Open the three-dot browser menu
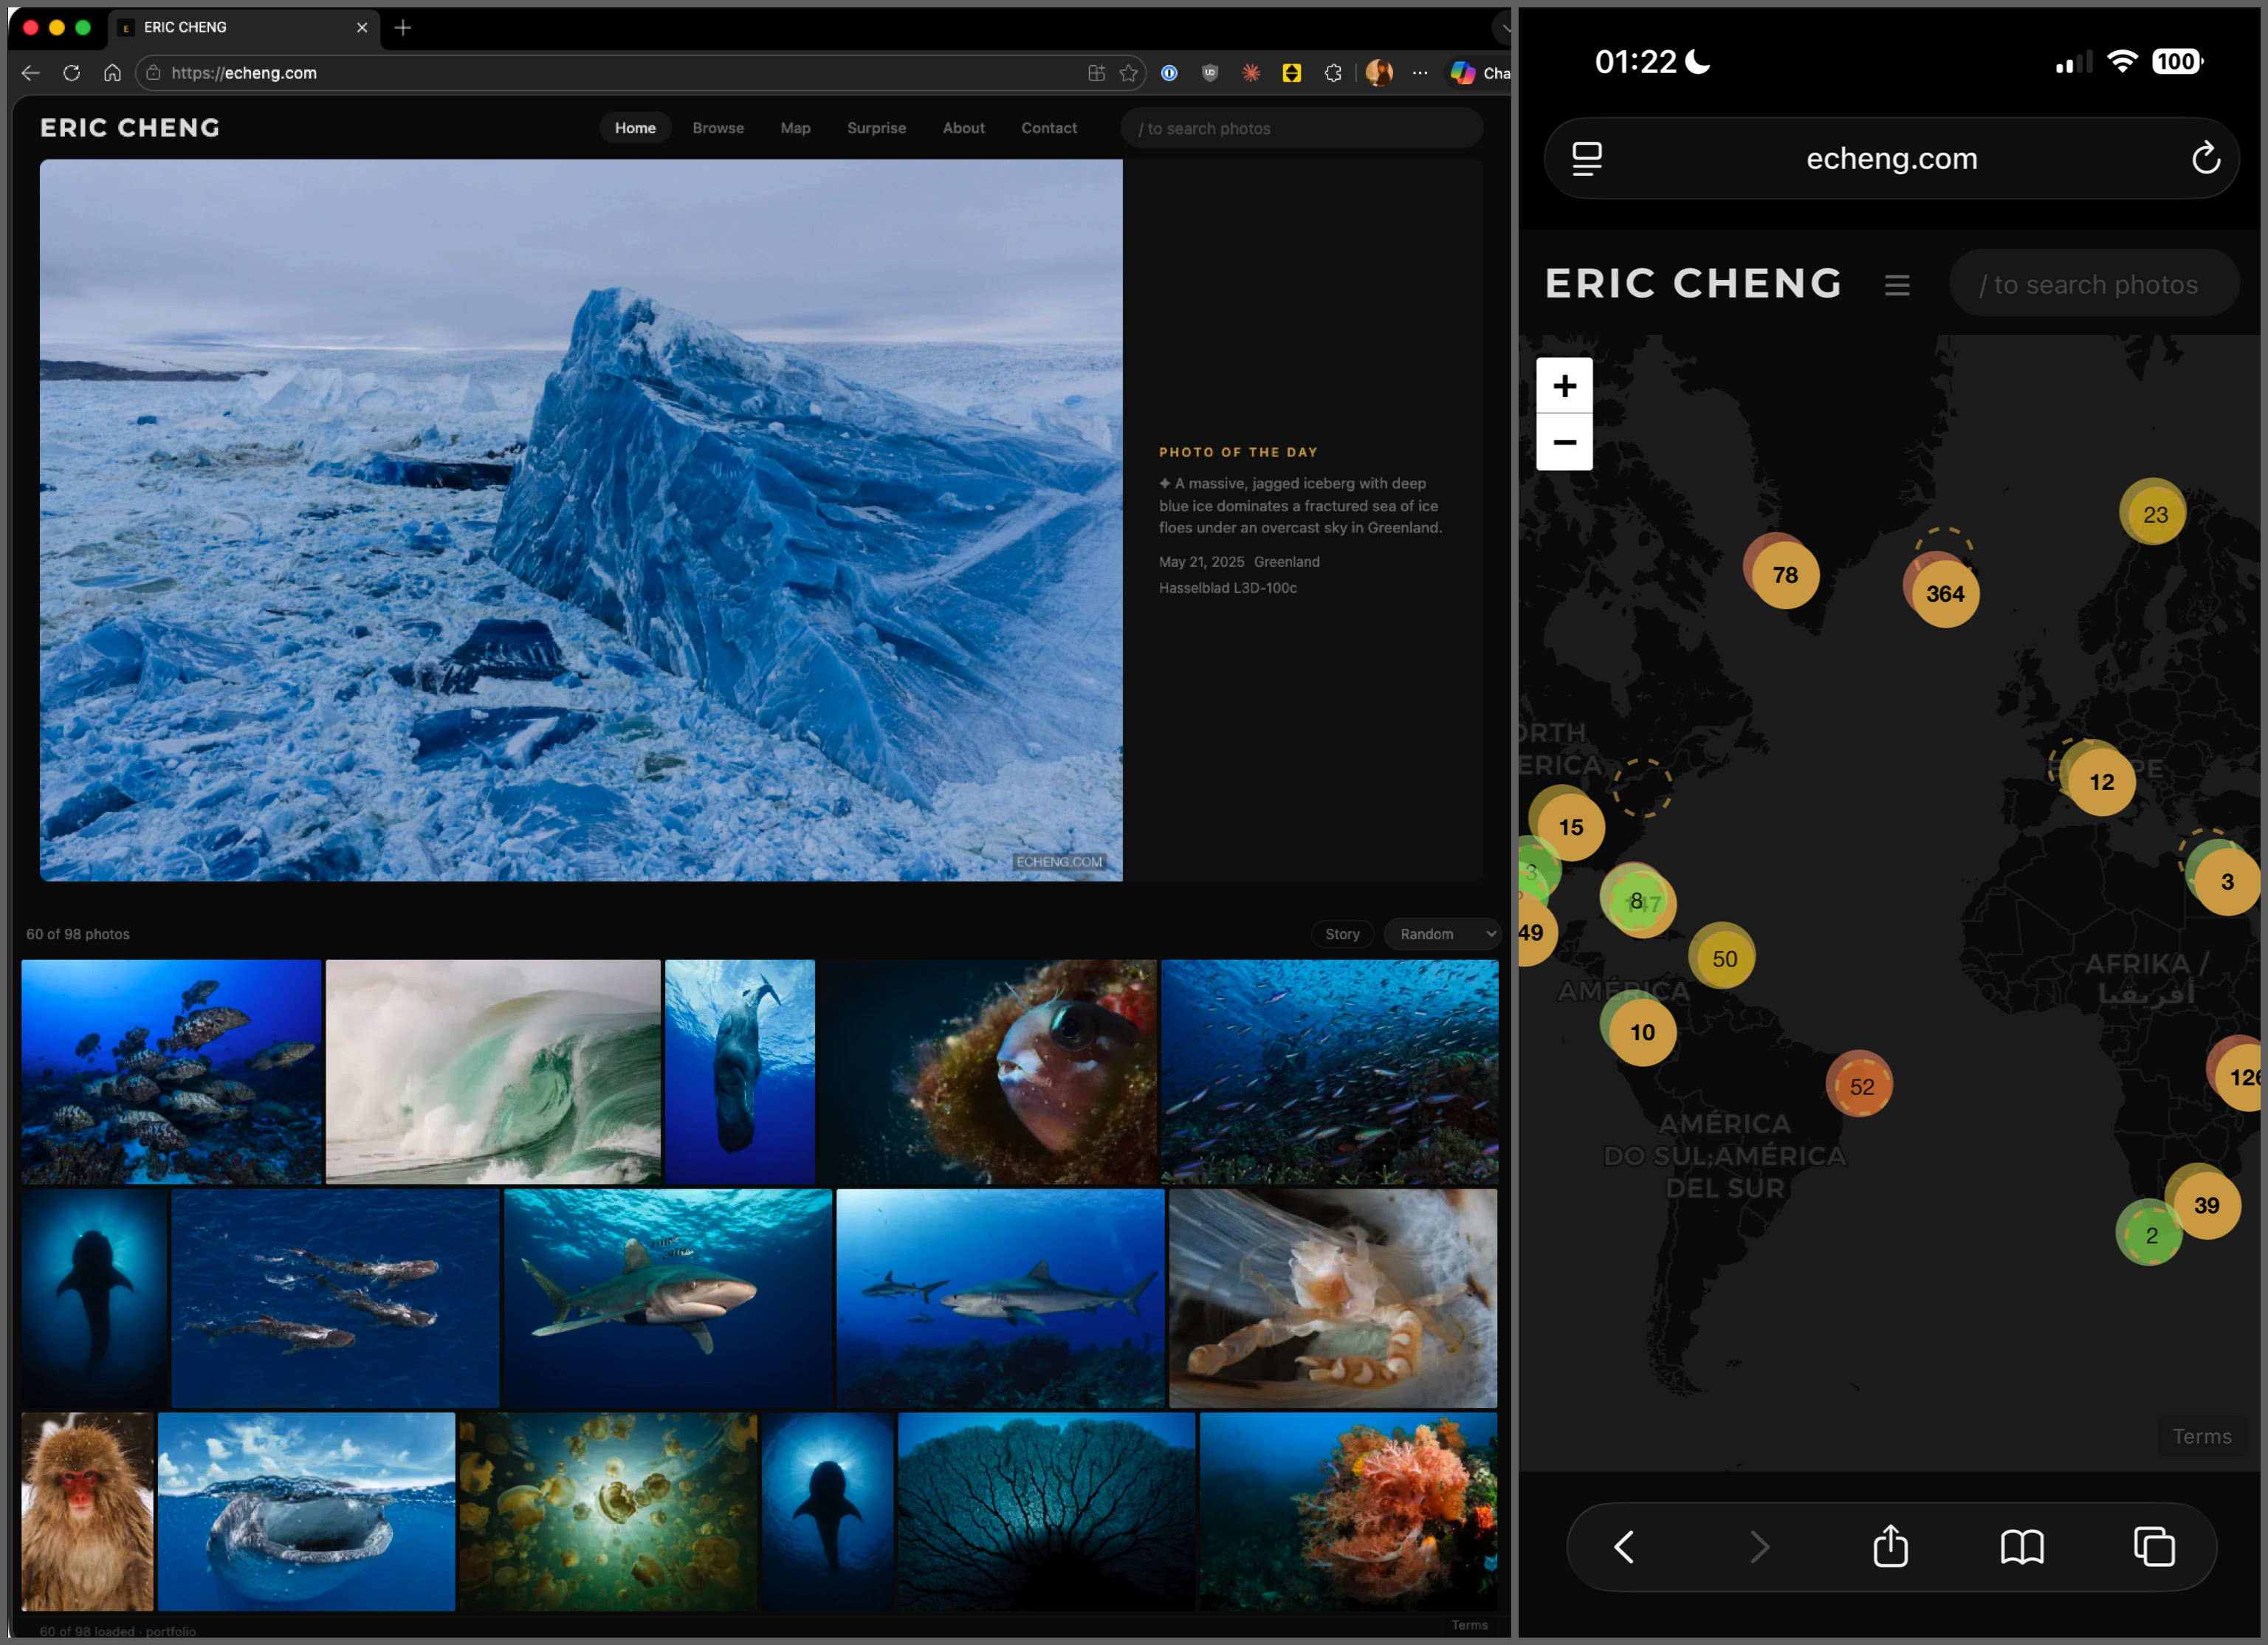The height and width of the screenshot is (1645, 2268). [x=1420, y=73]
